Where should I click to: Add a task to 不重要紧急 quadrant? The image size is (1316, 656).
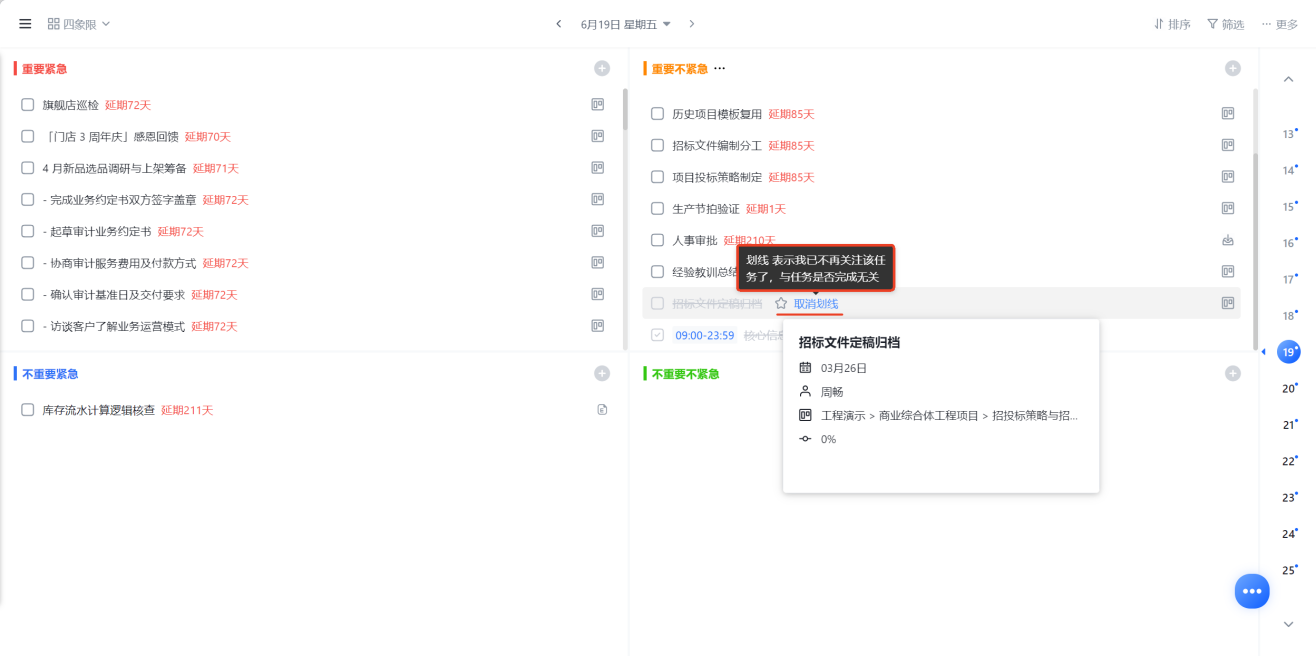click(x=602, y=373)
